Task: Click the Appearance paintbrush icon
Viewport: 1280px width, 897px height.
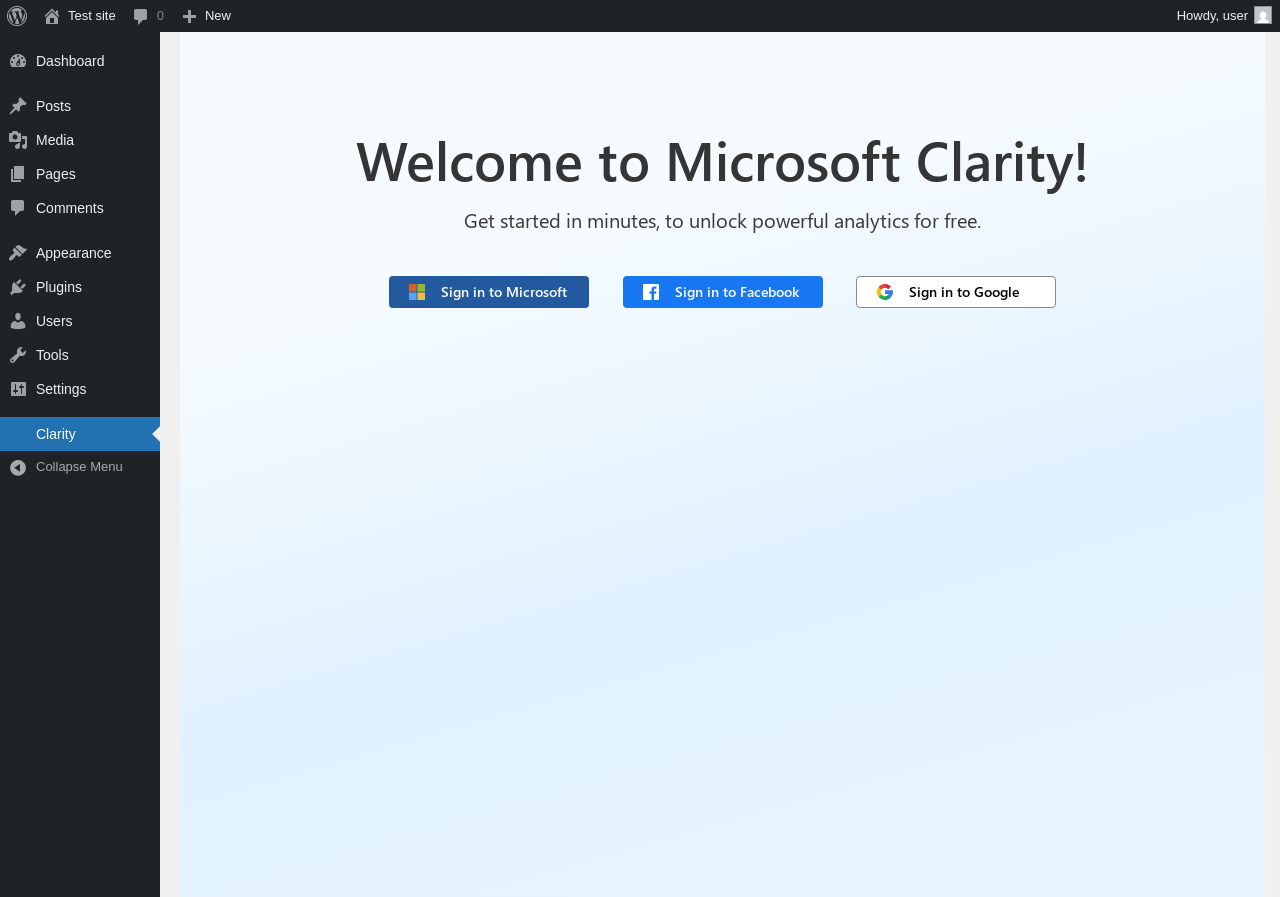Action: [x=18, y=253]
